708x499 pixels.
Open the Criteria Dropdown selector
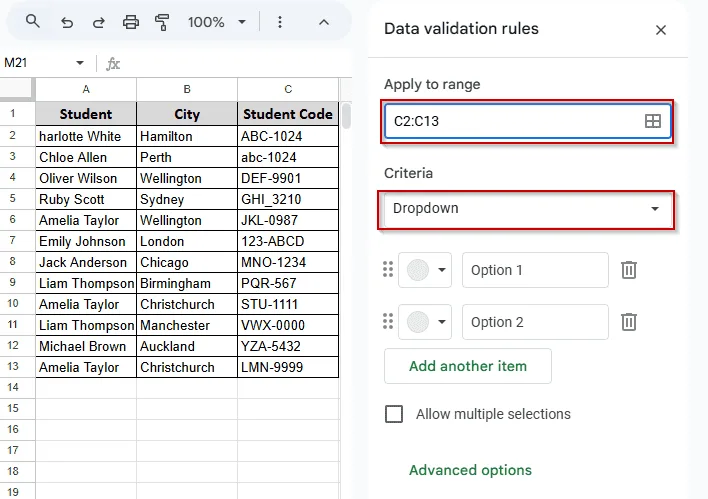point(526,209)
